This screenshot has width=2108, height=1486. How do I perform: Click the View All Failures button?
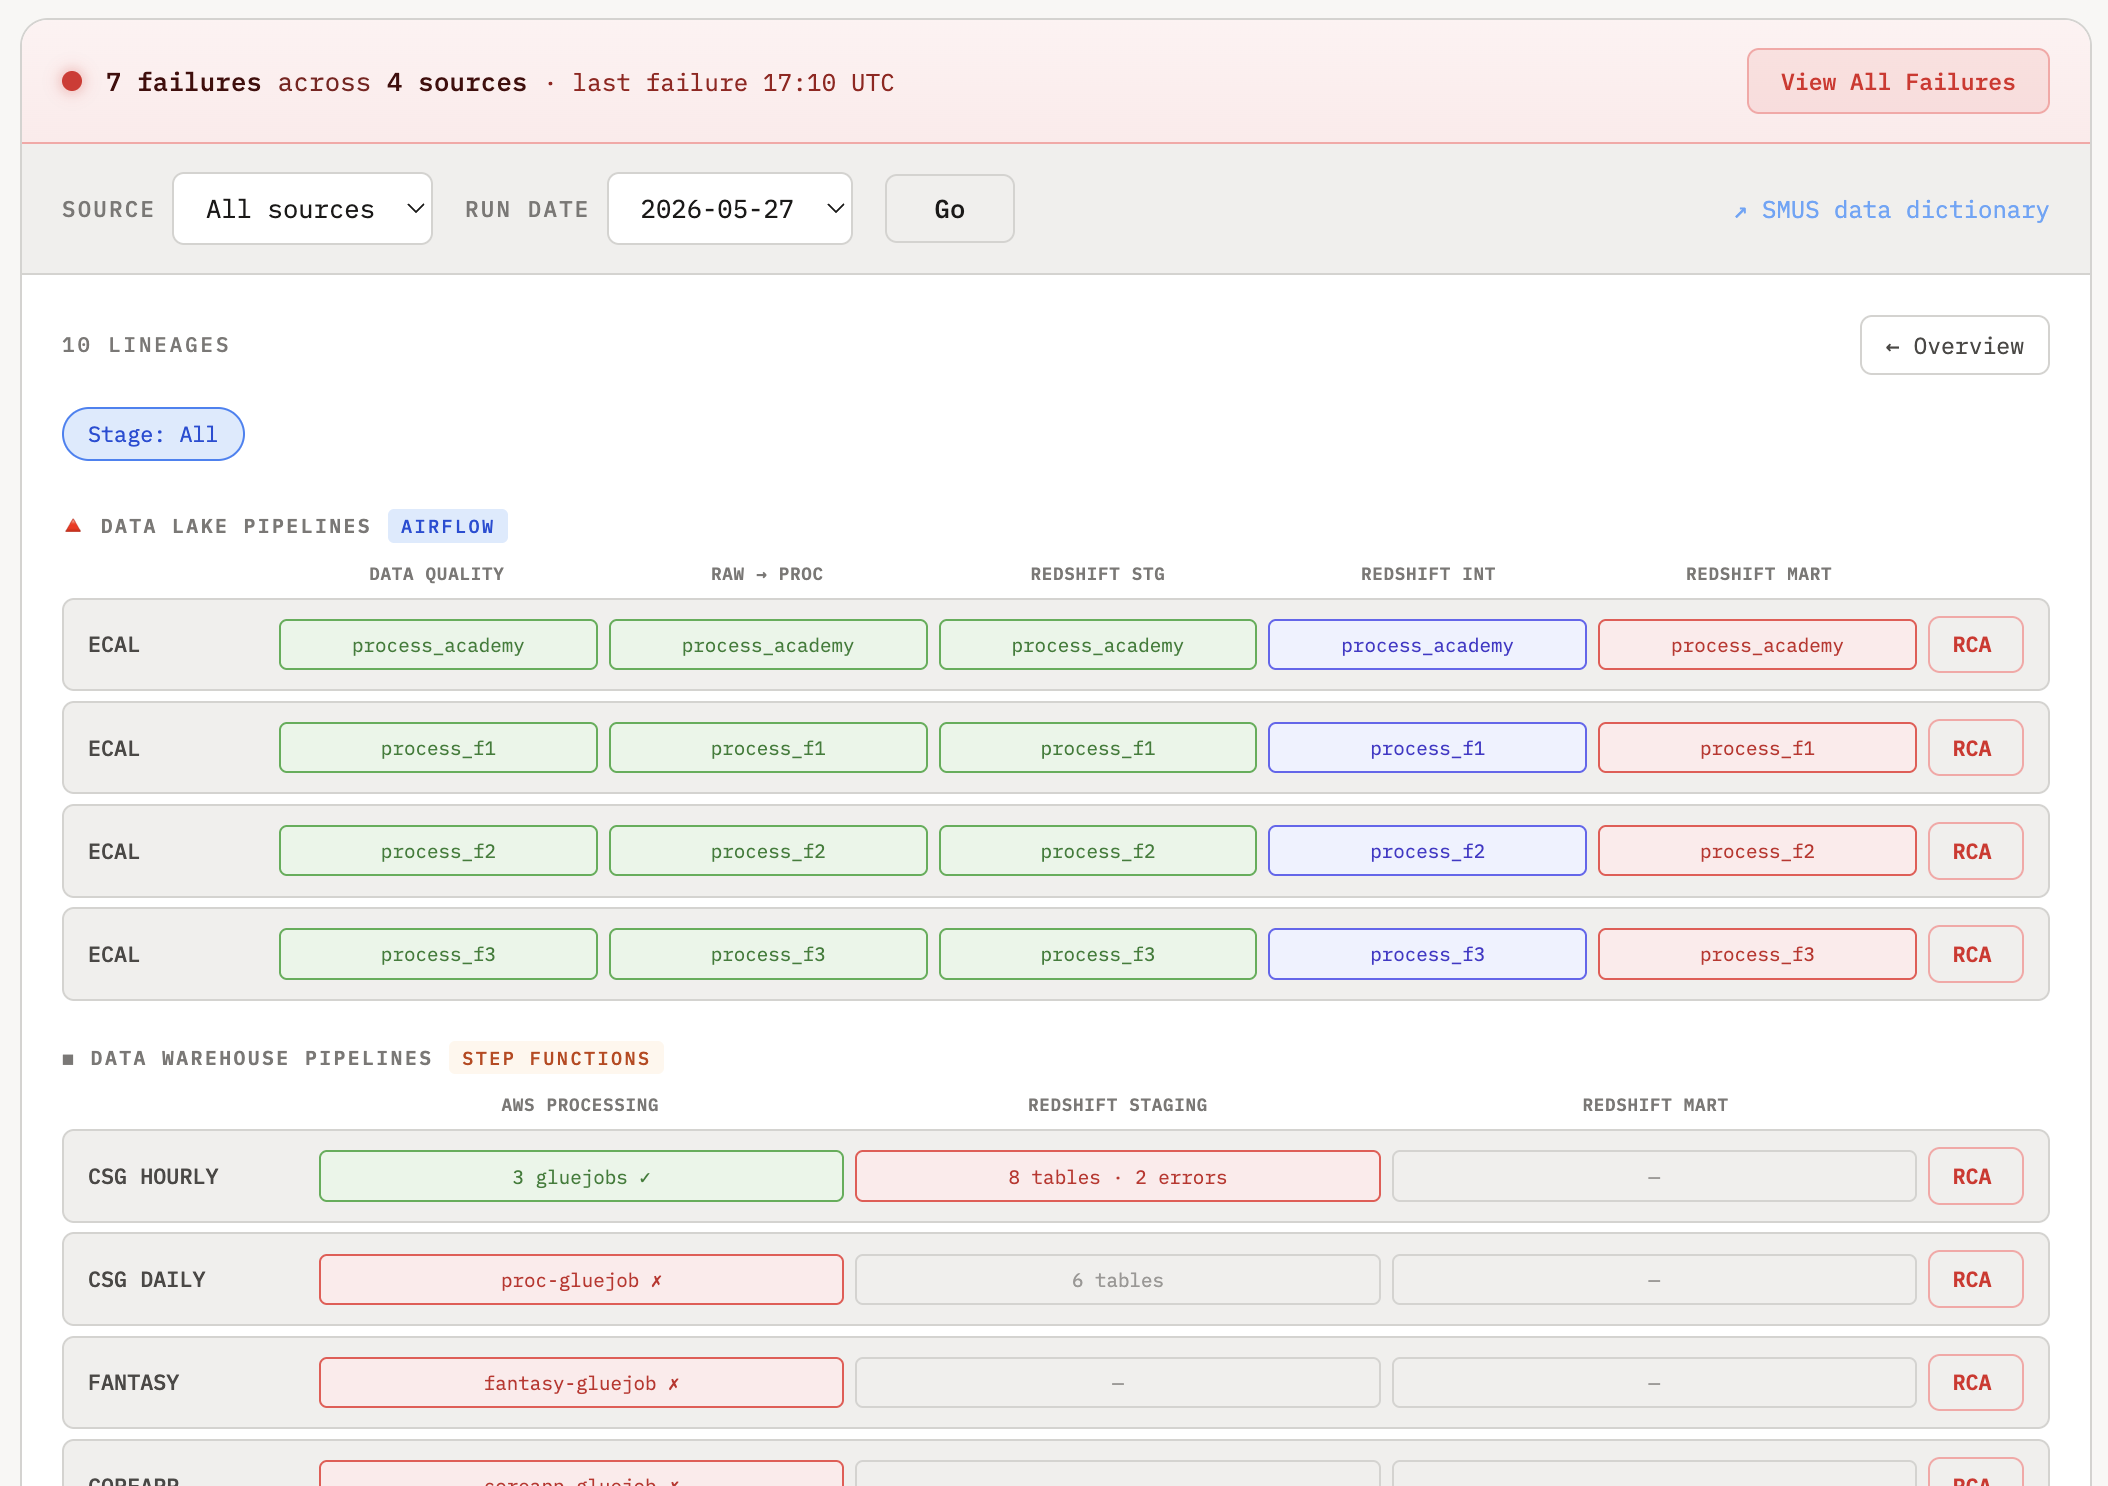[1897, 81]
